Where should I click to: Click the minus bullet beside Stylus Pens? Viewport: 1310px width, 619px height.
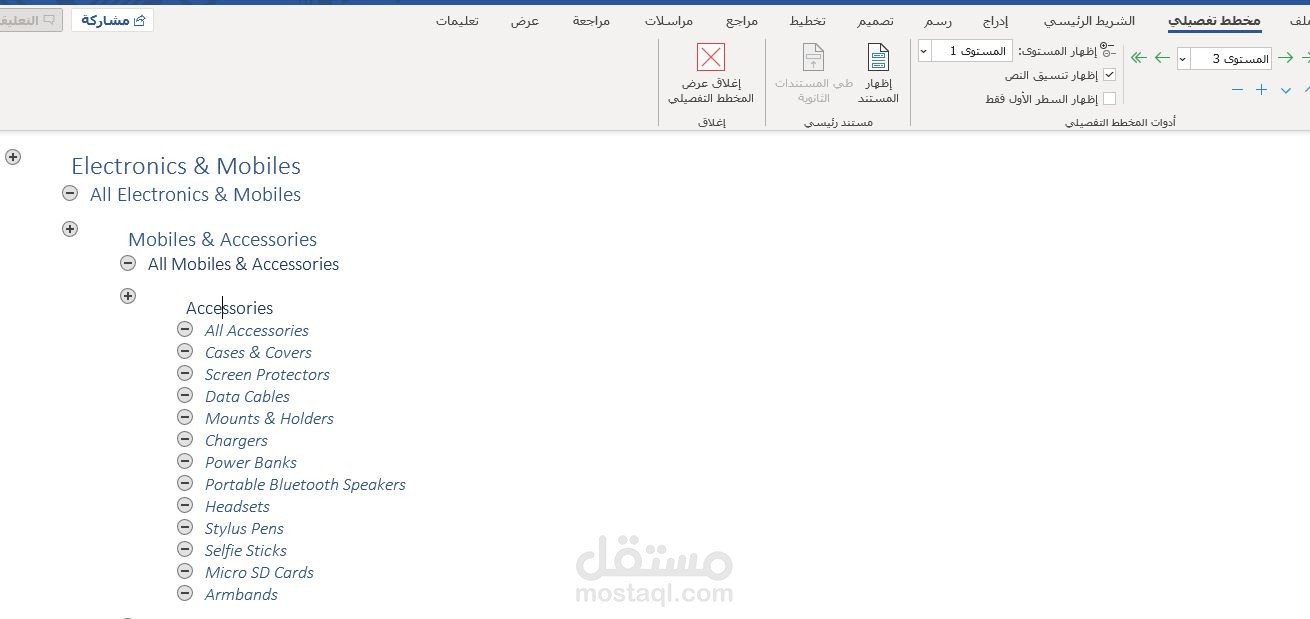[185, 527]
